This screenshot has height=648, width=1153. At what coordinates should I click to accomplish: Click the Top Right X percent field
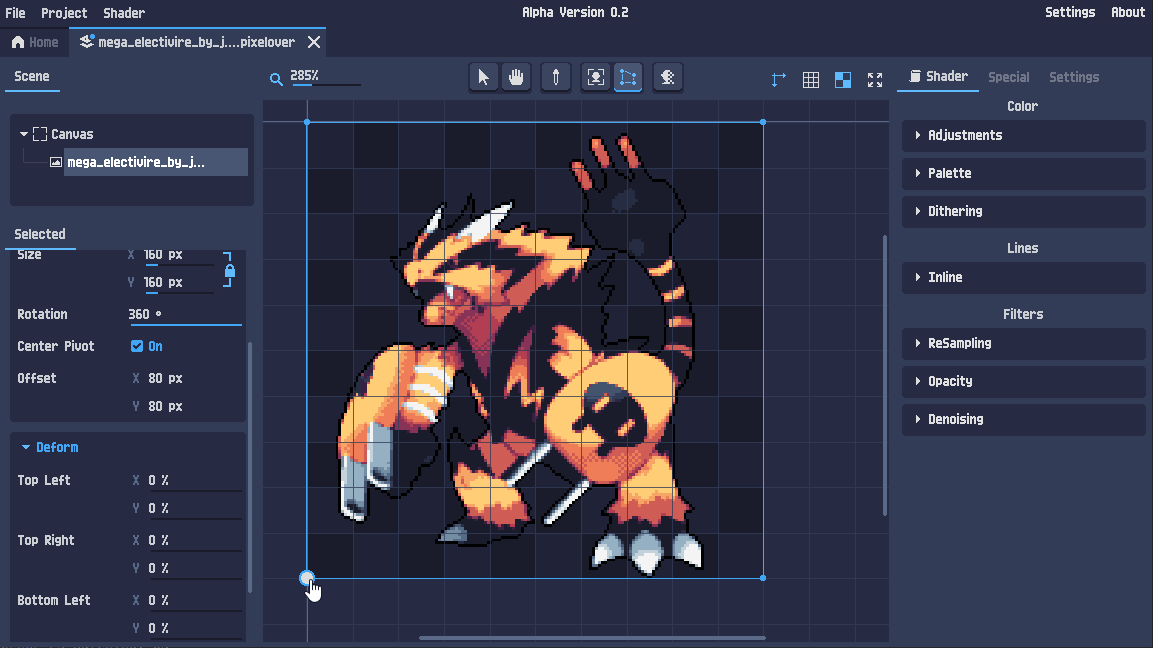[x=194, y=541]
